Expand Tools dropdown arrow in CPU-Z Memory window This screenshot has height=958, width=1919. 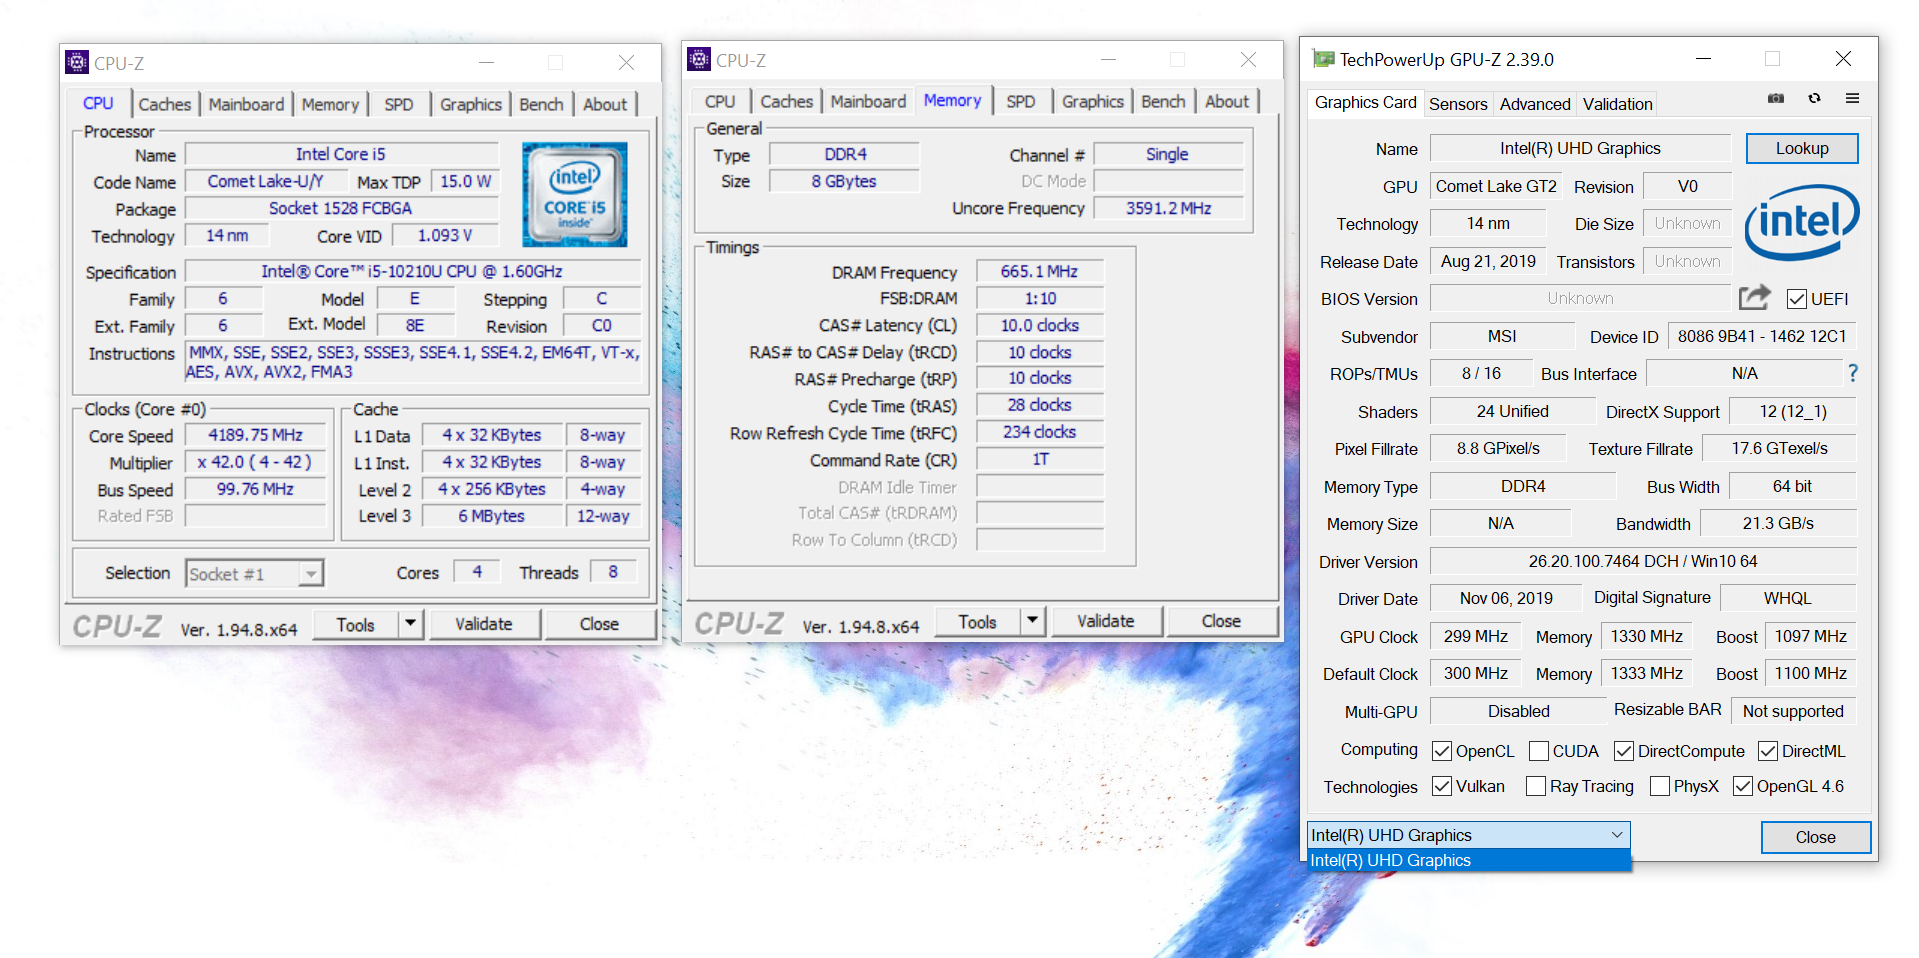coord(1032,621)
